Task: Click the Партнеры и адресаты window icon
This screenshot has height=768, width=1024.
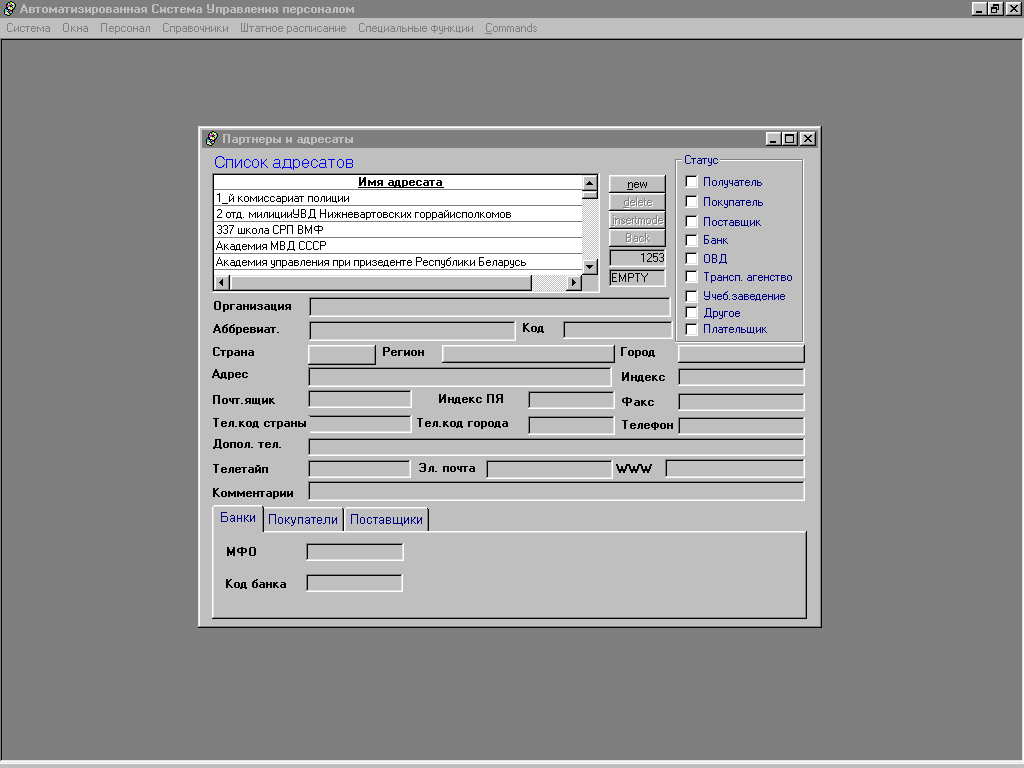Action: click(x=211, y=139)
